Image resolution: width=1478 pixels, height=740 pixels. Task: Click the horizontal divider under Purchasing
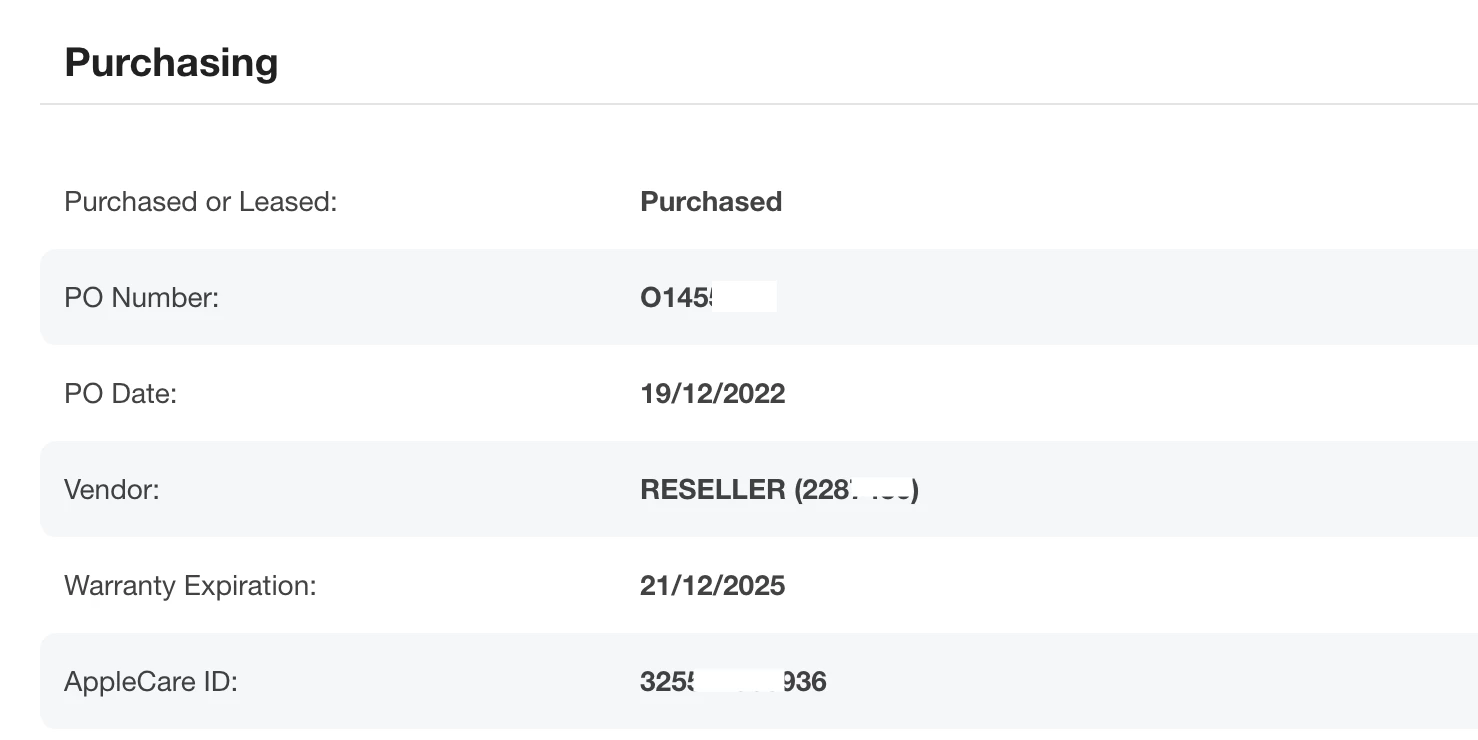(759, 104)
